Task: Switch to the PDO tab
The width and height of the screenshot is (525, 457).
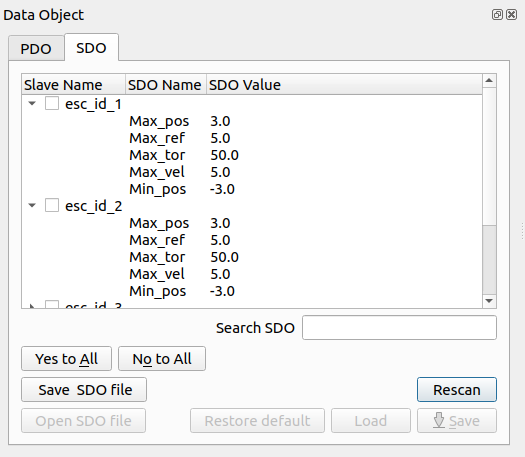Action: 36,49
